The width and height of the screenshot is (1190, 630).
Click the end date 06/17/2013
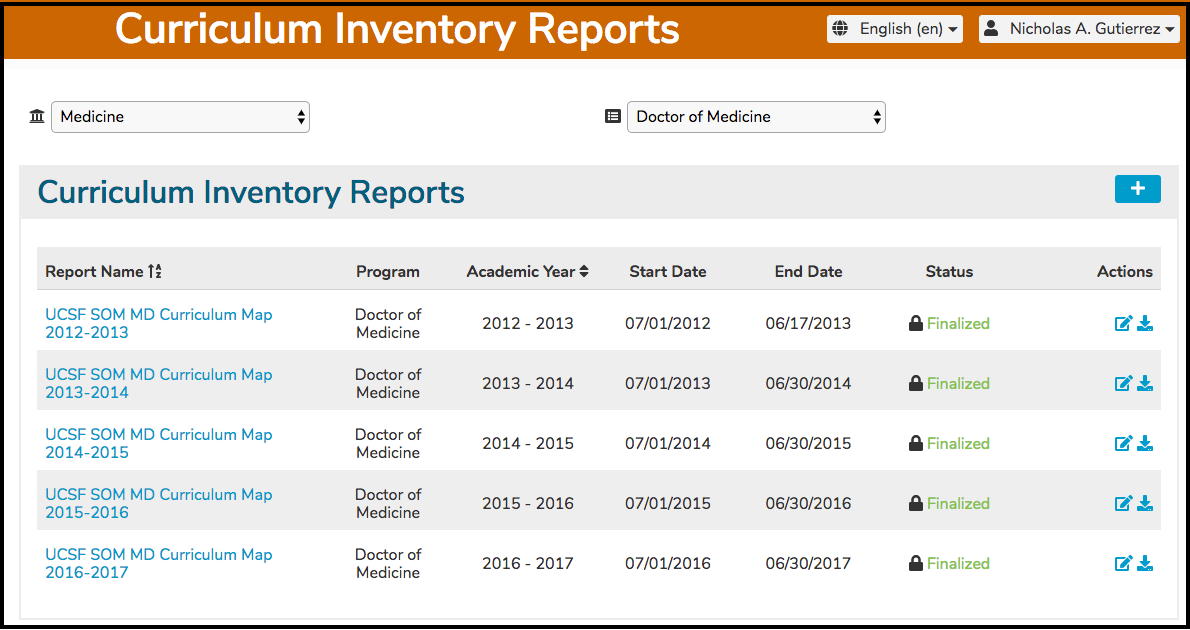[x=808, y=324]
